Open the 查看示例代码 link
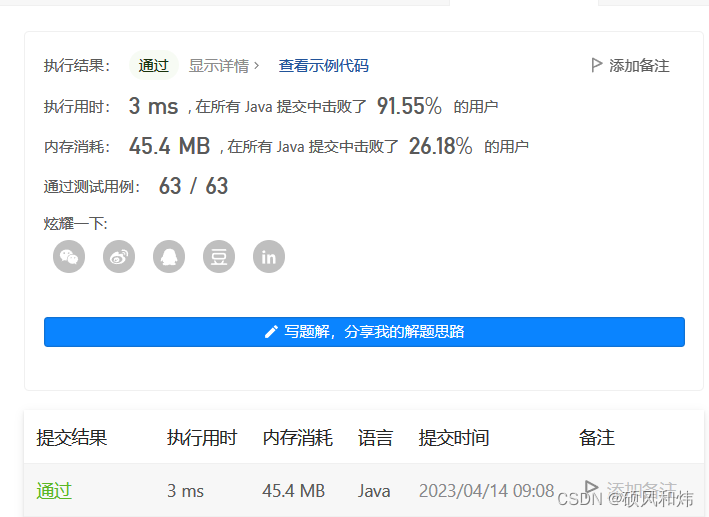Viewport: 709px width, 517px height. pos(323,66)
